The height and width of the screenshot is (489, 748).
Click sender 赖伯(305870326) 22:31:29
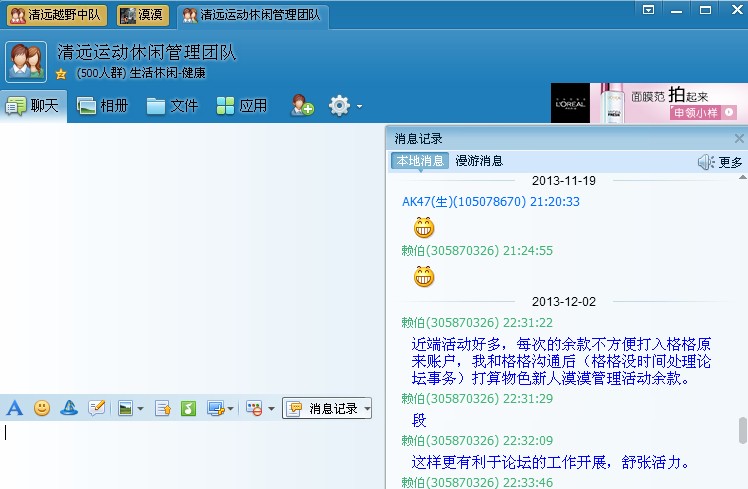point(477,399)
